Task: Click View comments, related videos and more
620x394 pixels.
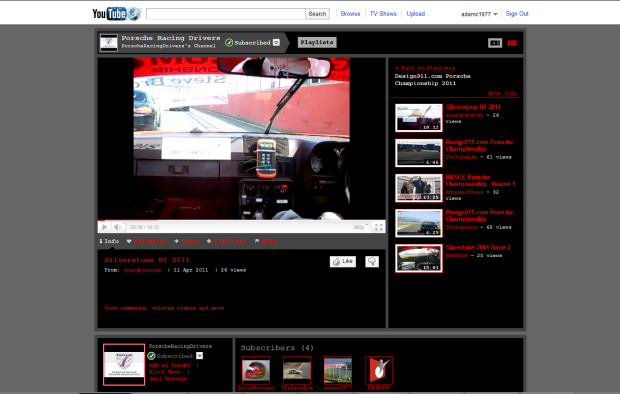Action: [x=164, y=308]
